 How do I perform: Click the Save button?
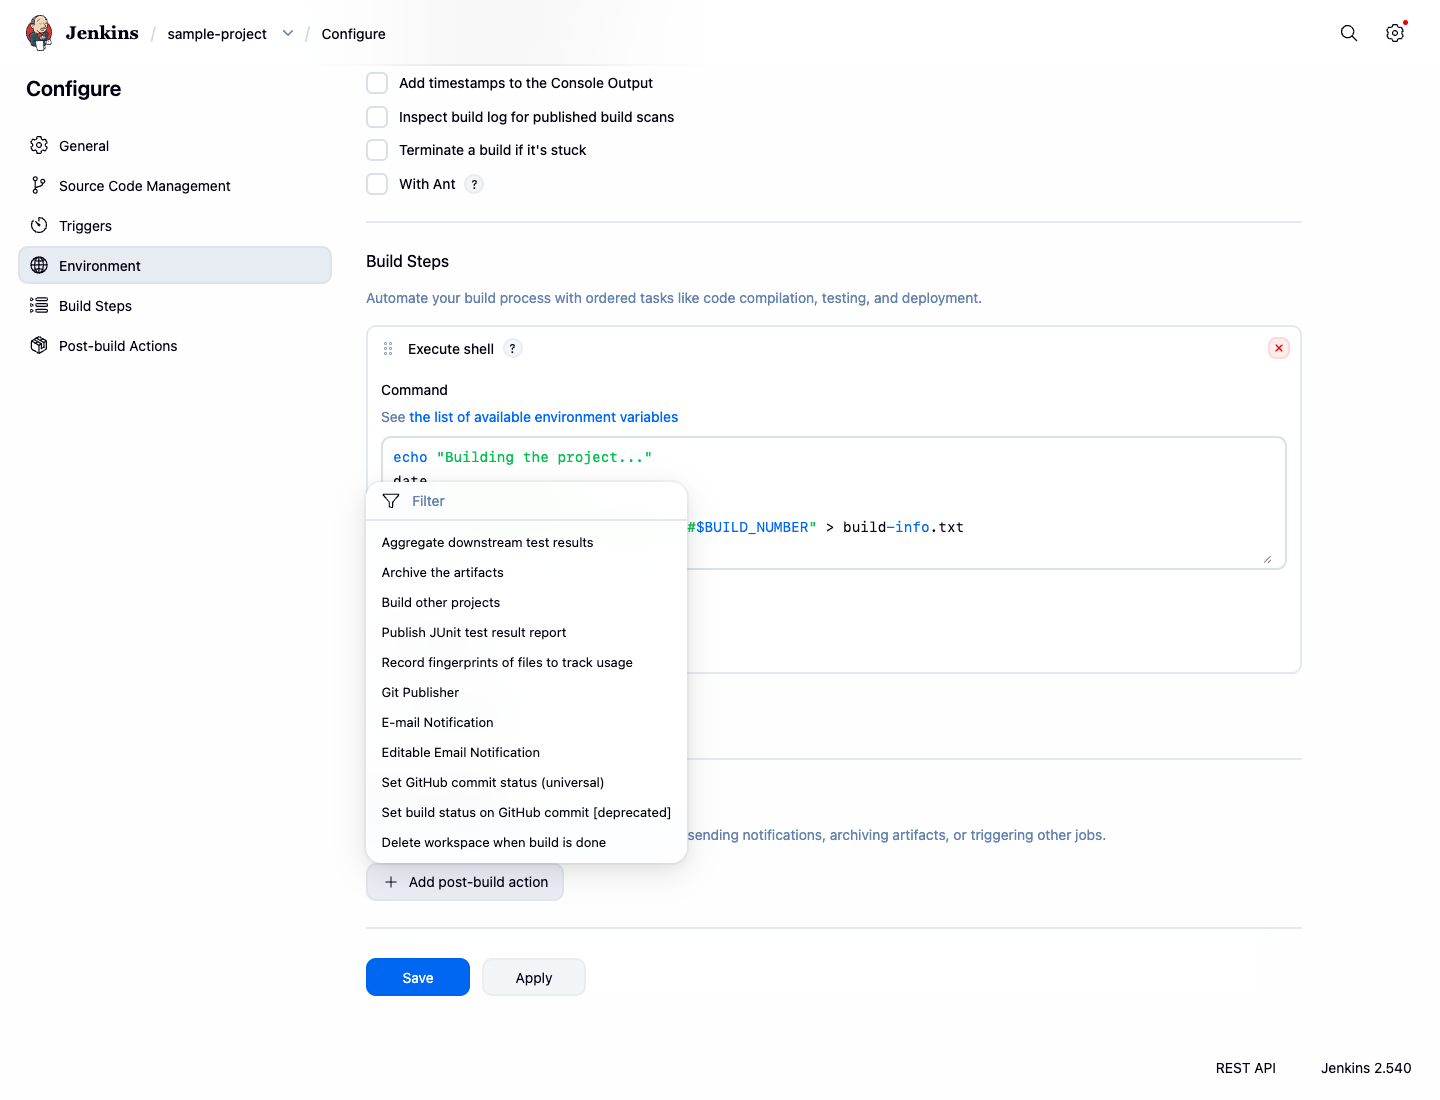pos(418,977)
